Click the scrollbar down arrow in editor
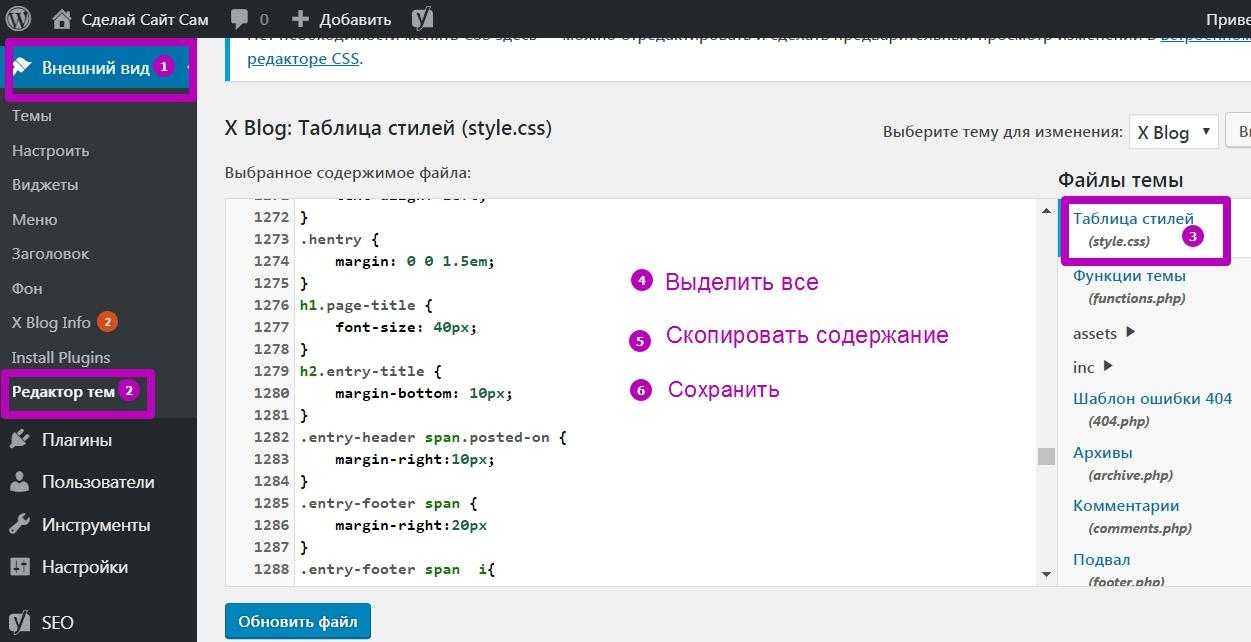1251x642 pixels. (x=1046, y=574)
